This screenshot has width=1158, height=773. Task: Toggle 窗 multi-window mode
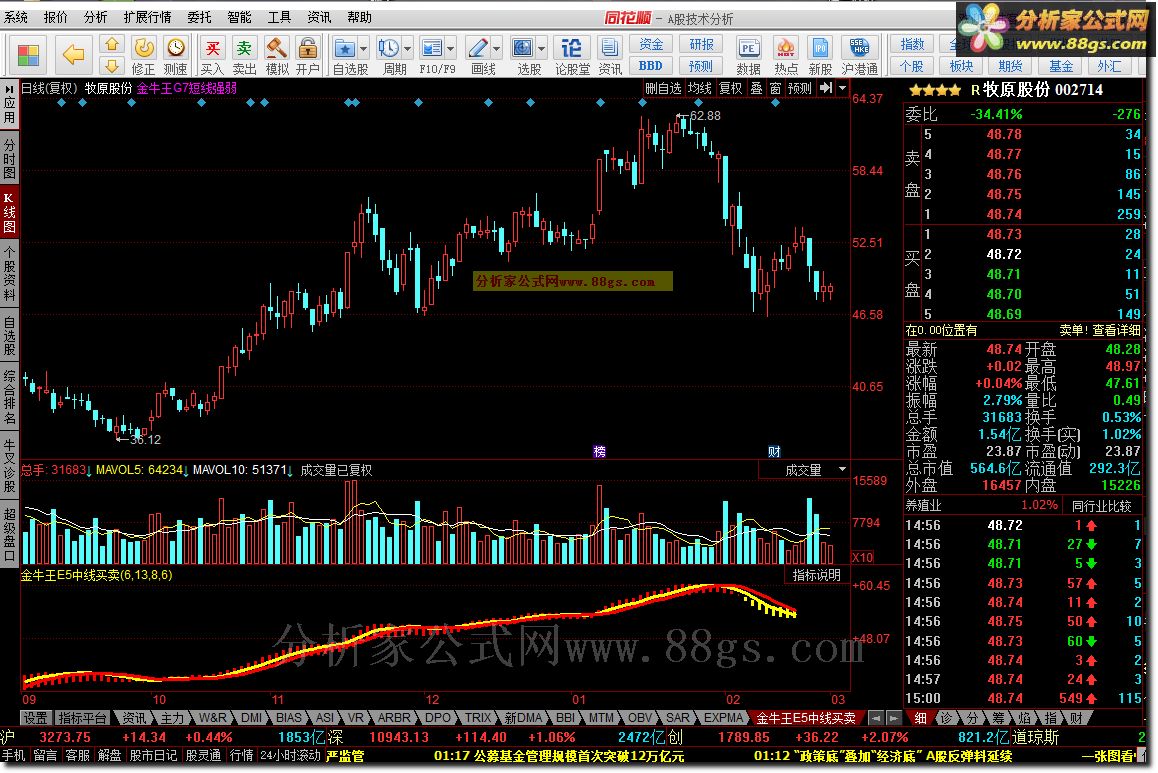tap(775, 89)
